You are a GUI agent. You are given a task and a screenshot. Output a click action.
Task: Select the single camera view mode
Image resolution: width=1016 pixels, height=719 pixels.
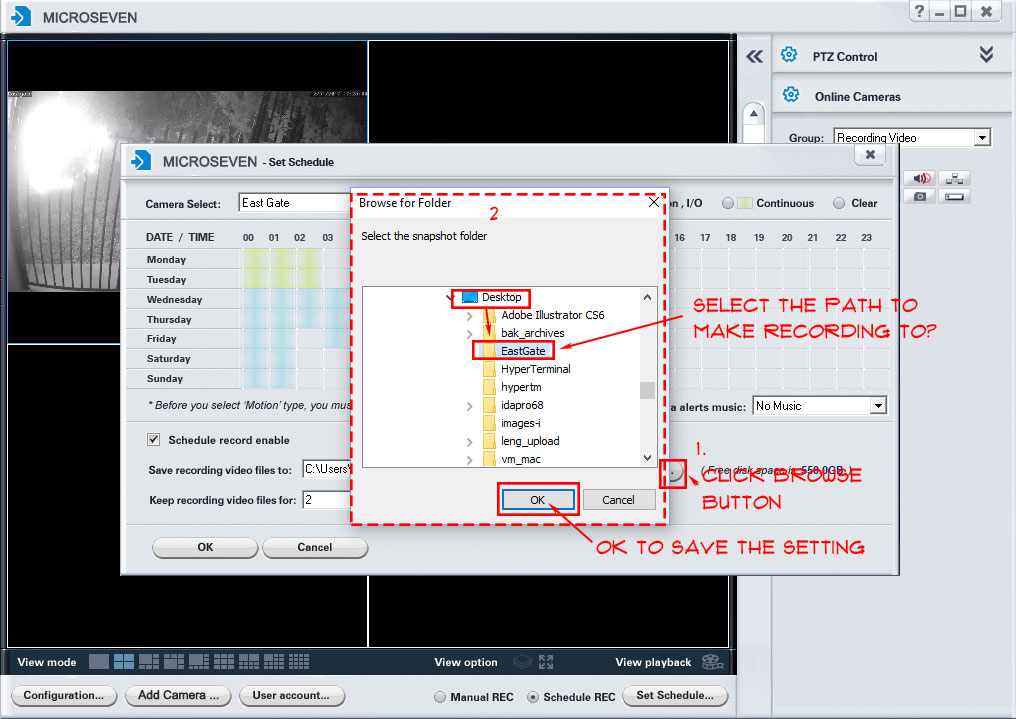click(98, 662)
